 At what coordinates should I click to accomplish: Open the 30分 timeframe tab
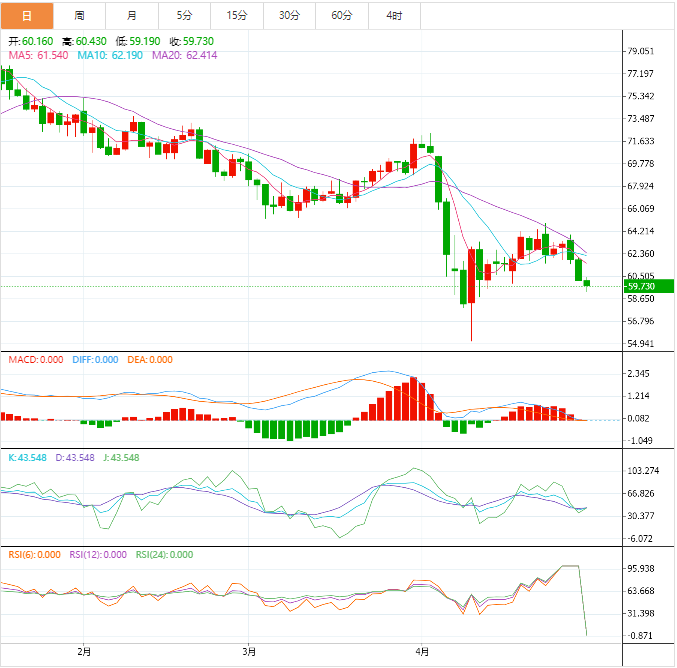(289, 16)
